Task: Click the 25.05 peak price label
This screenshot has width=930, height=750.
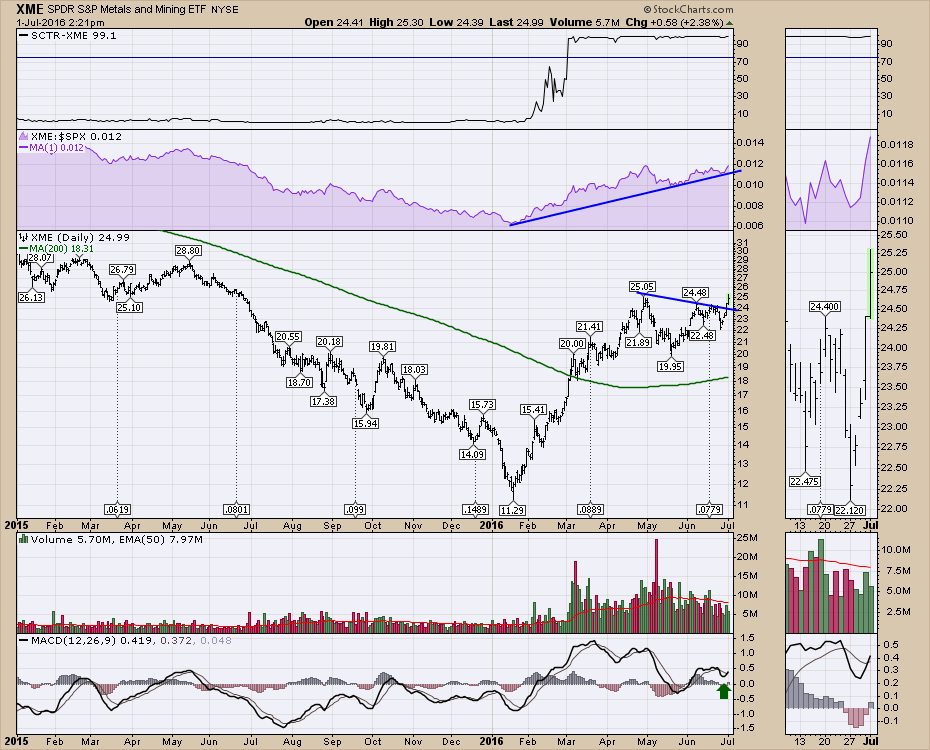Action: (x=642, y=287)
